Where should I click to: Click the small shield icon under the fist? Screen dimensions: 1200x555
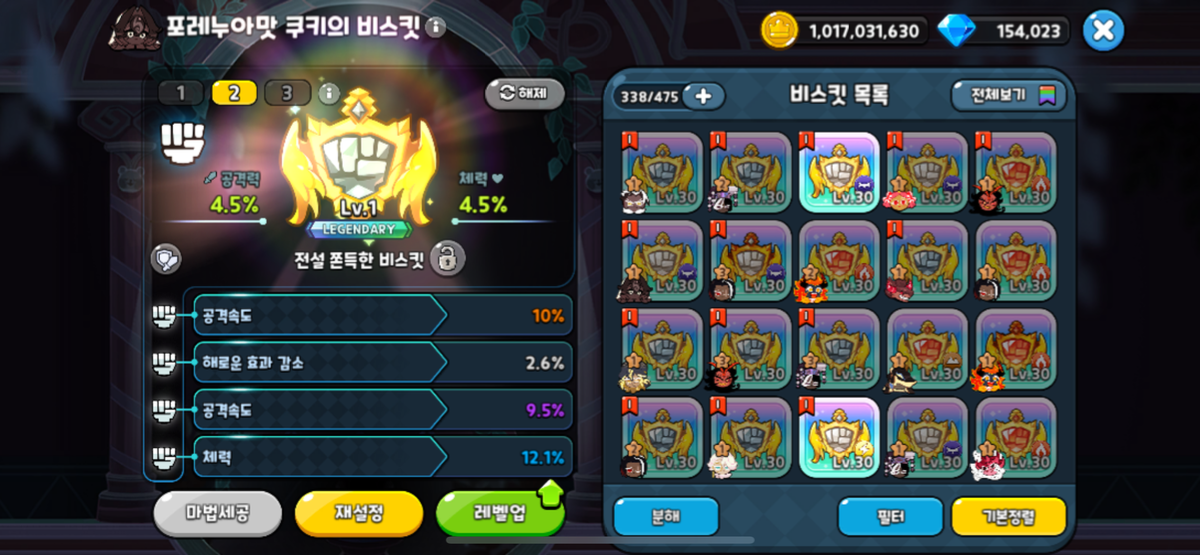click(x=165, y=258)
